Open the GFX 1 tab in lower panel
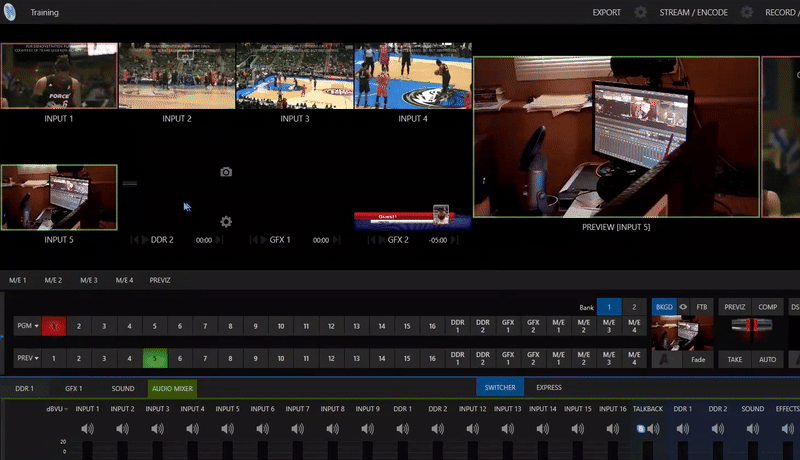800x460 pixels. click(73, 389)
